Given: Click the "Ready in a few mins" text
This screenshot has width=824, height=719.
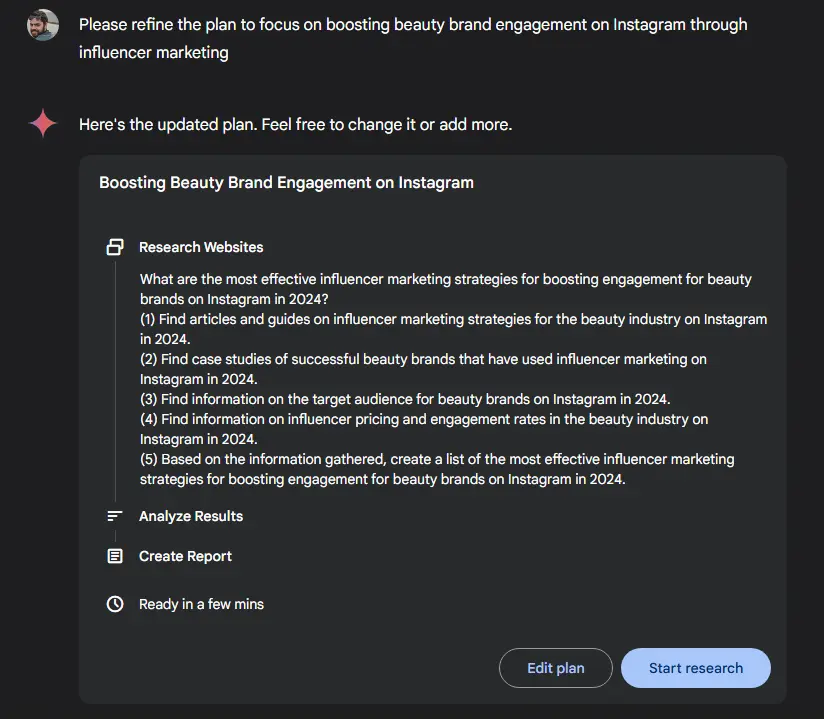Looking at the screenshot, I should point(201,604).
